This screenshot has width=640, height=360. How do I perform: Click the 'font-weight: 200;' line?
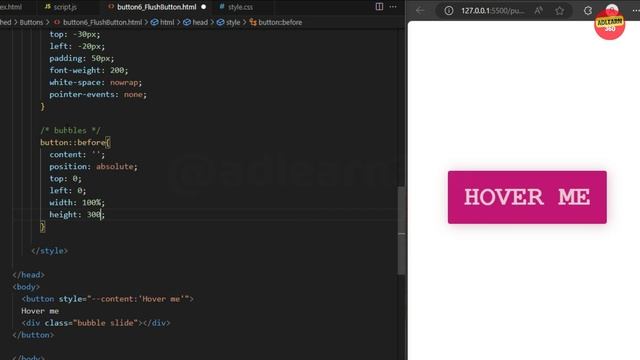89,70
